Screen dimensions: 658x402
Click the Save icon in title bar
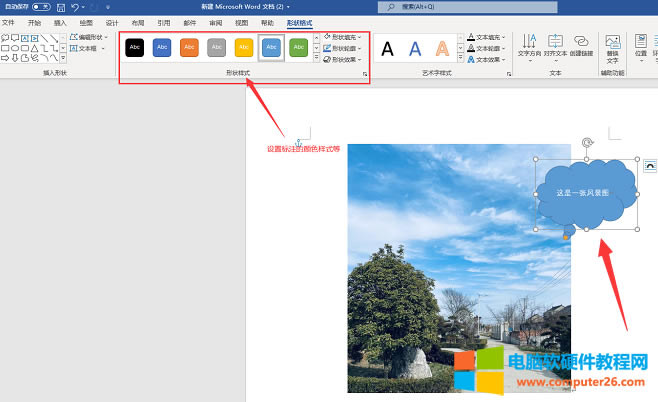59,7
